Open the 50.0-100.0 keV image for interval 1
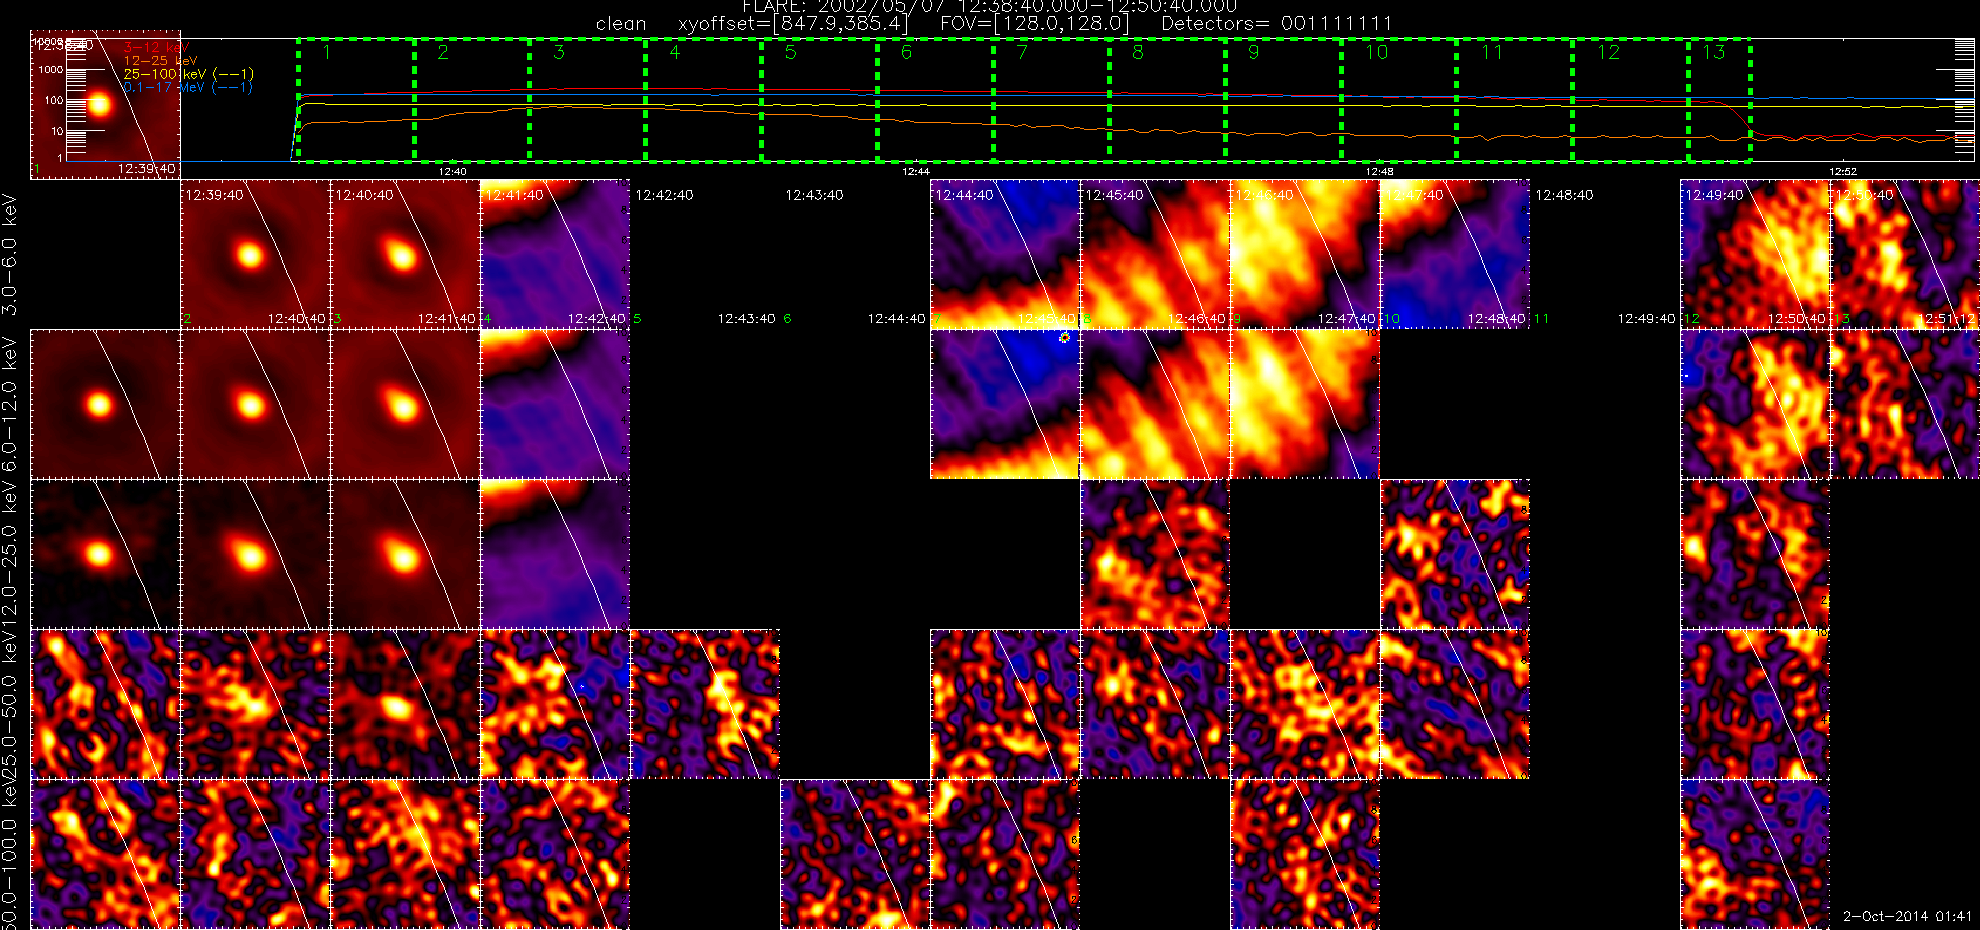The height and width of the screenshot is (930, 1980). point(105,854)
